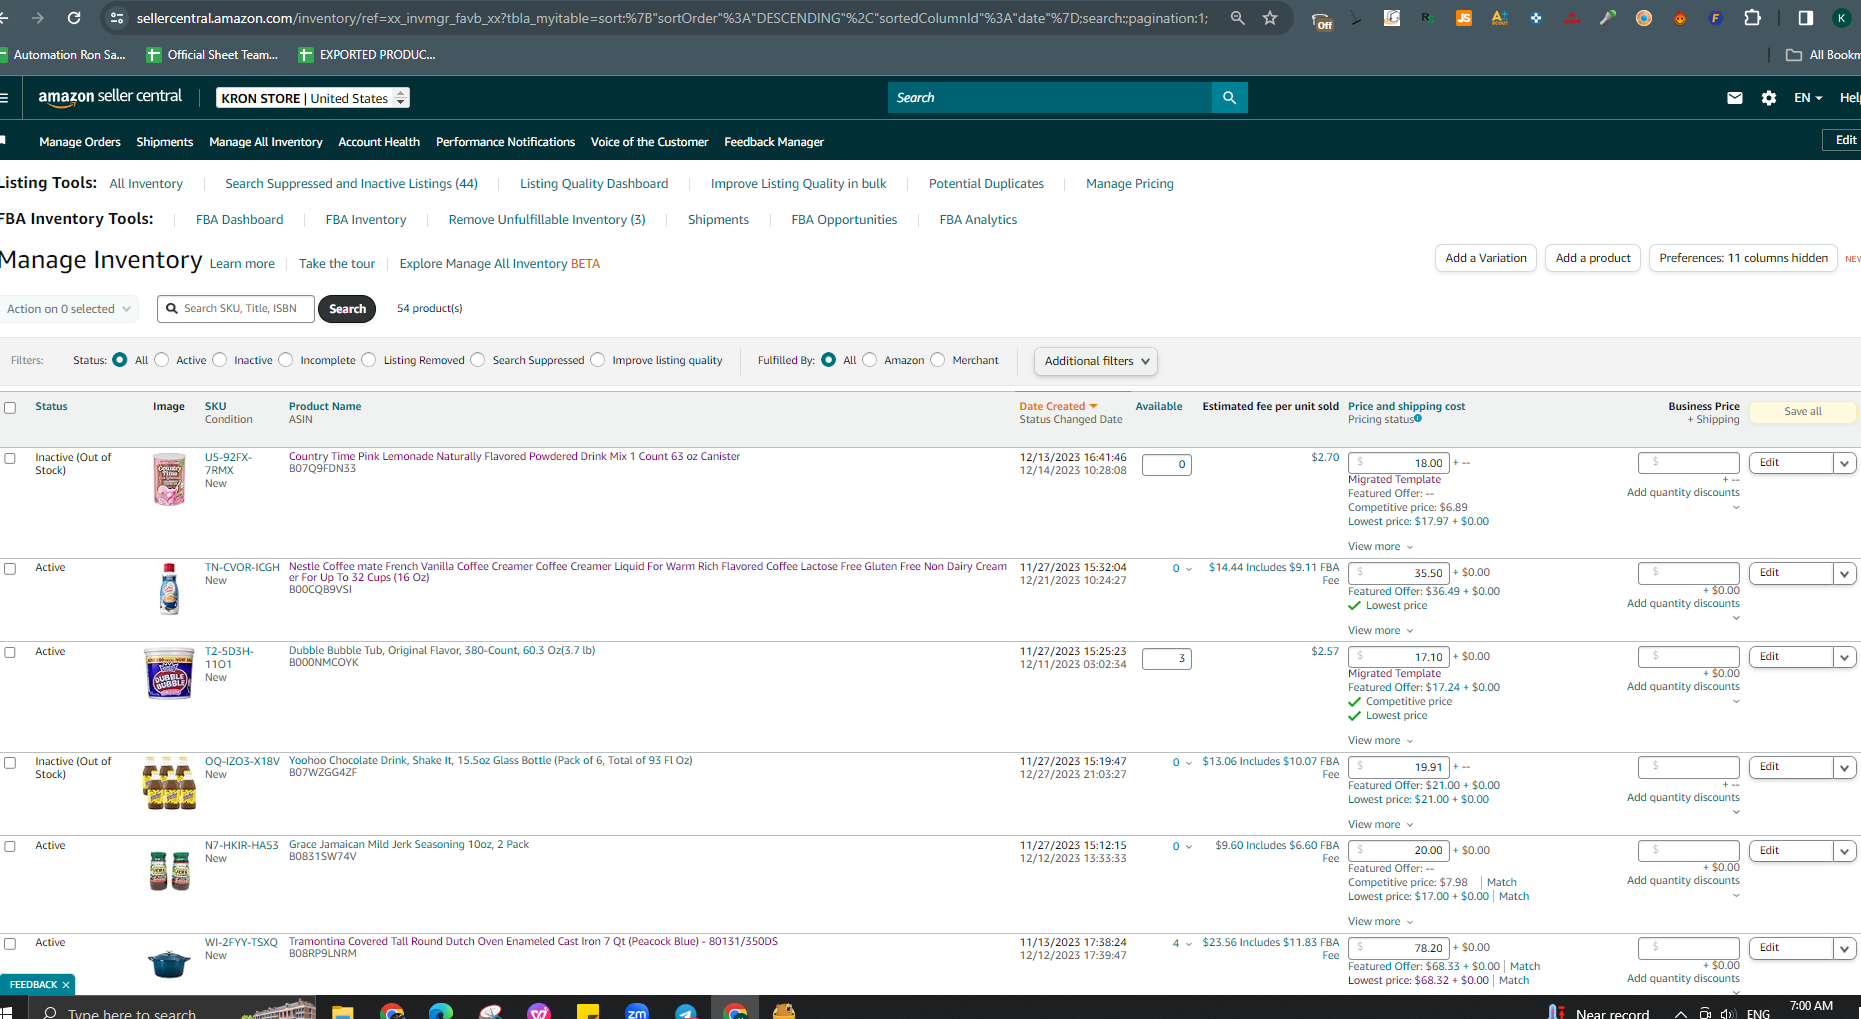This screenshot has height=1019, width=1861.
Task: Open Edit dropdown arrow for Nestle Coffee mate
Action: click(1845, 573)
